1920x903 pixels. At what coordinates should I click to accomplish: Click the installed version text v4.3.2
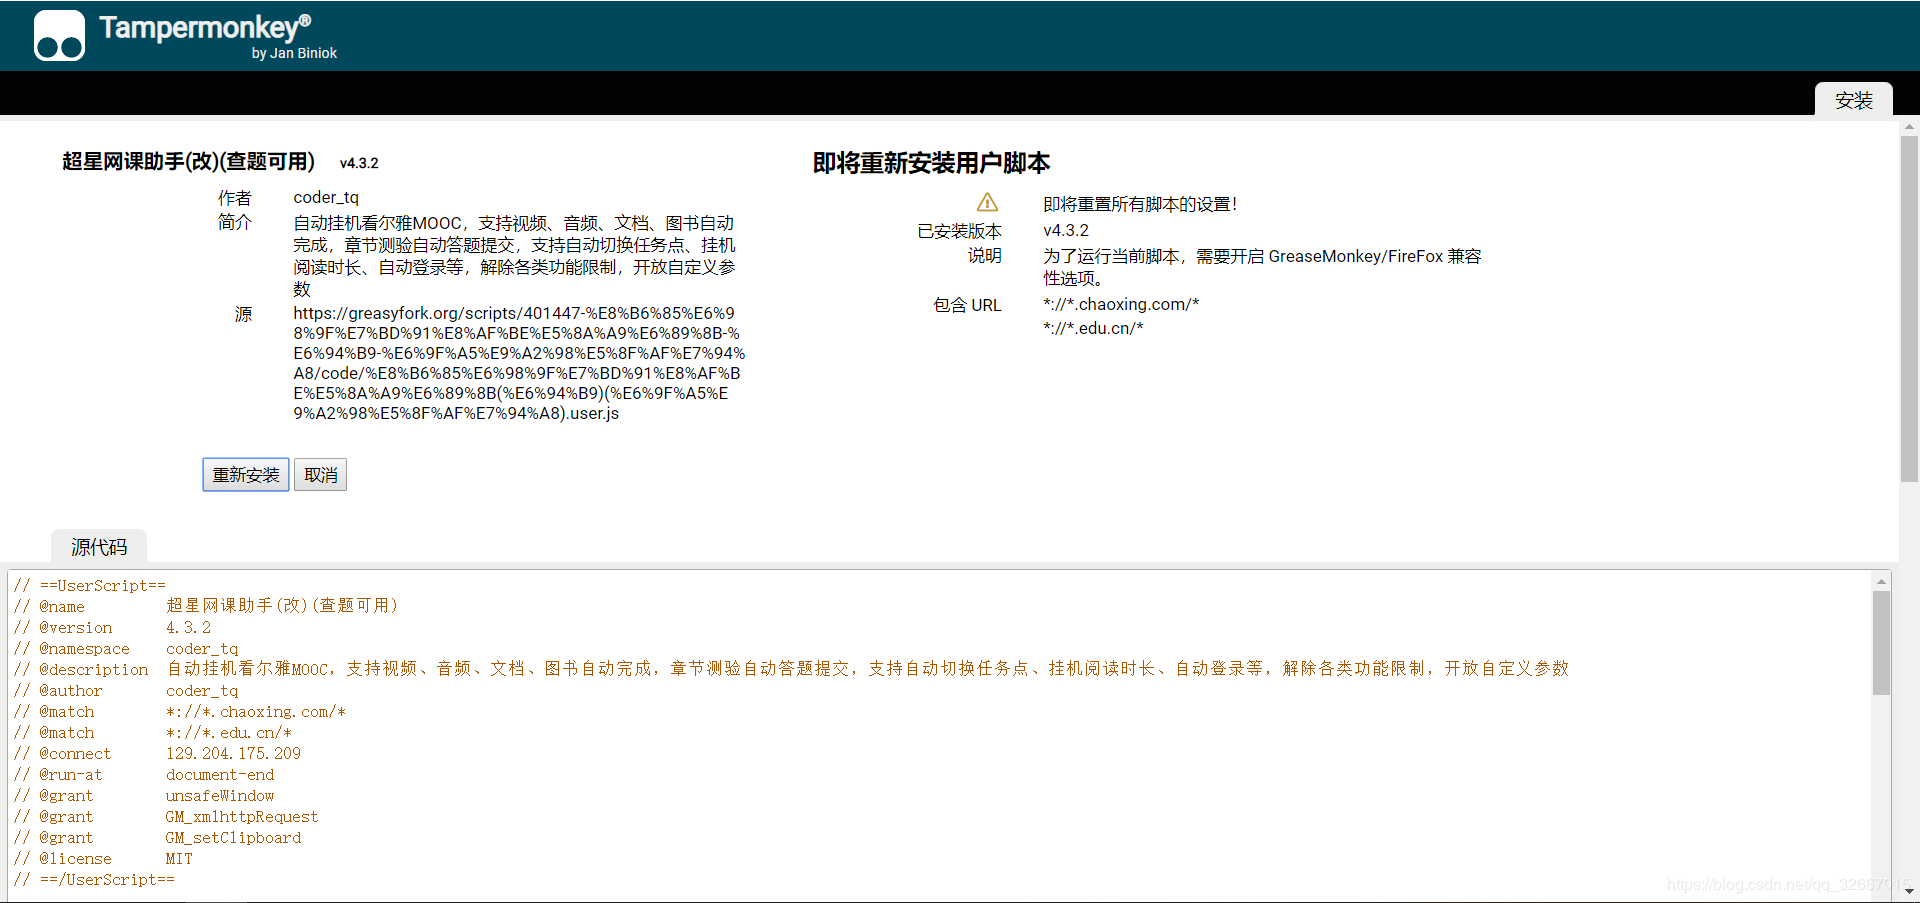(1065, 229)
